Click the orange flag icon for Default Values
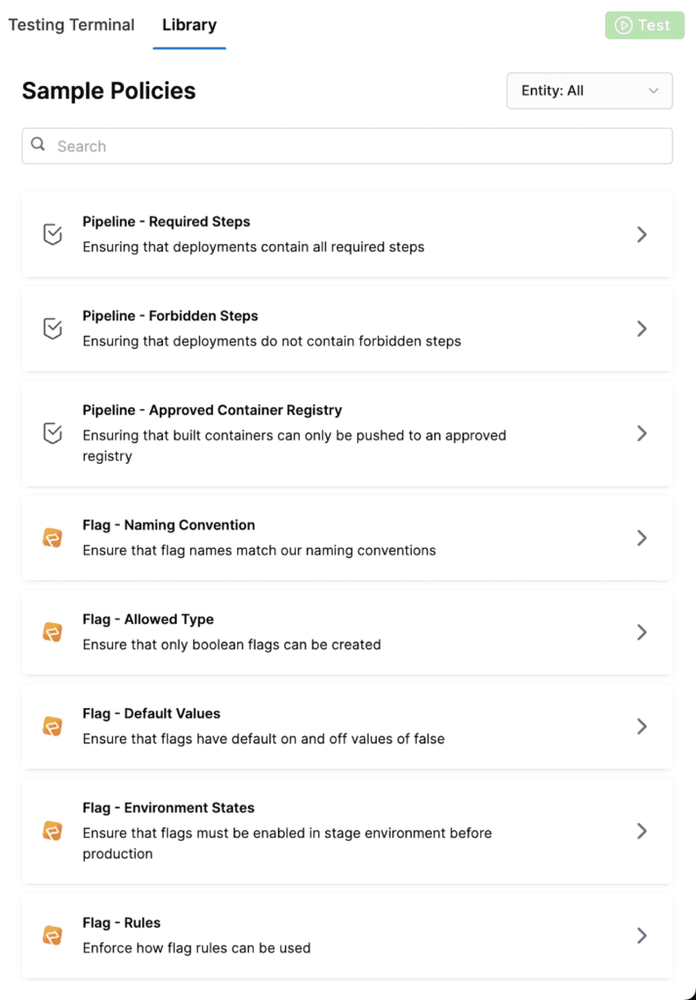 point(53,726)
